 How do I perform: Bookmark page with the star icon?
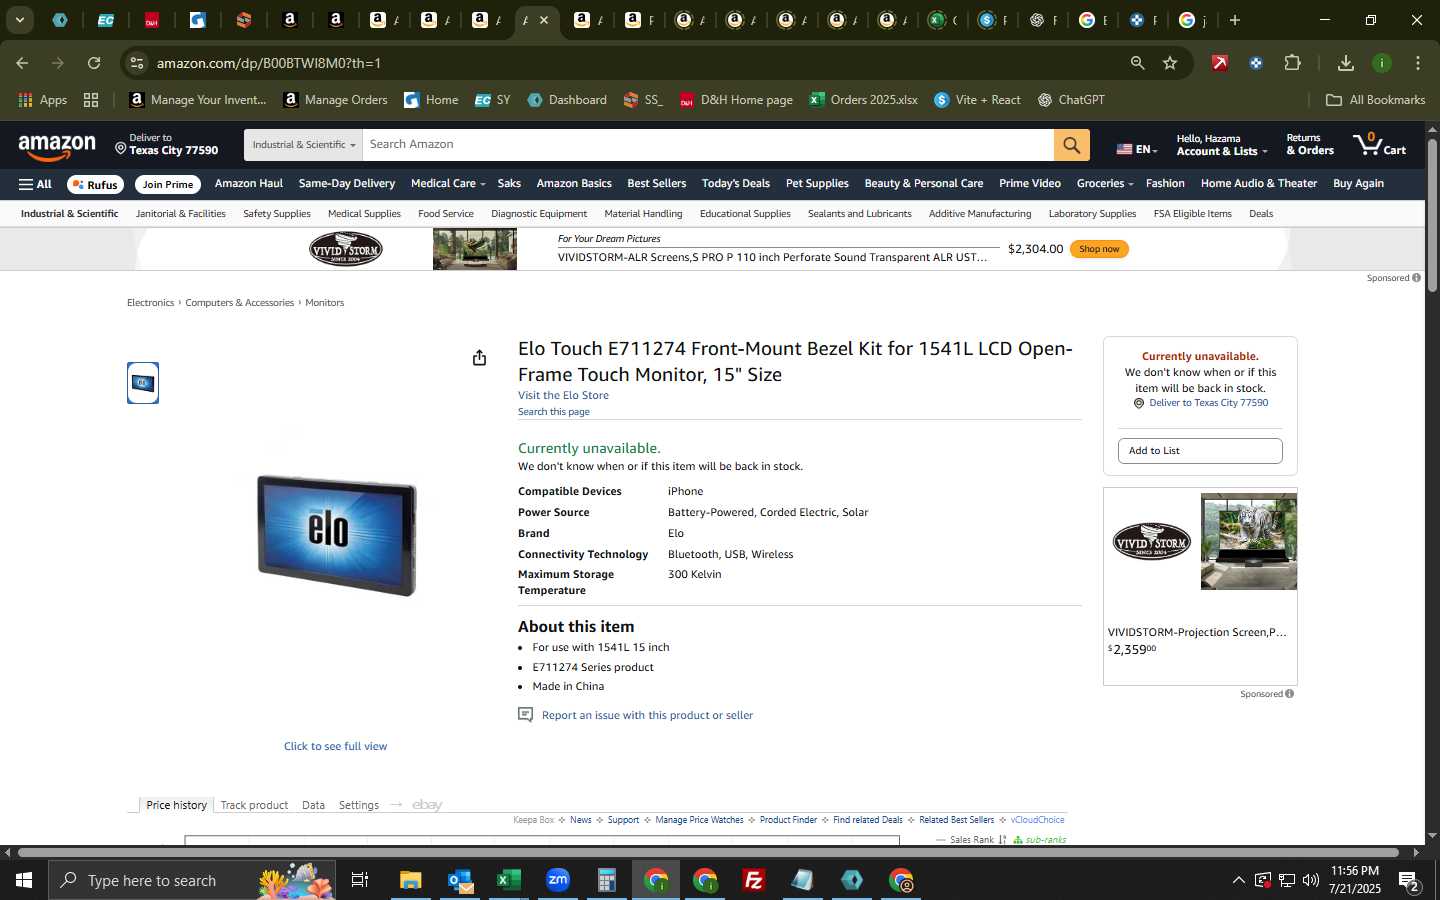(x=1170, y=63)
